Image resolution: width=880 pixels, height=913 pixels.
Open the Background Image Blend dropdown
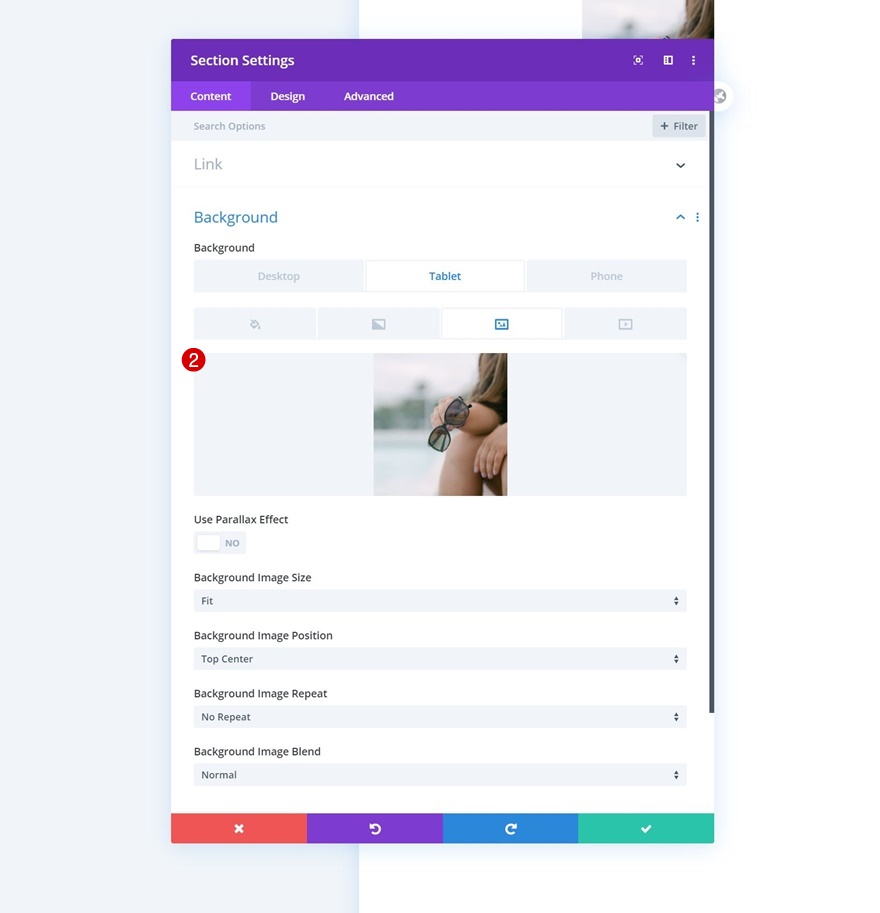click(x=440, y=774)
